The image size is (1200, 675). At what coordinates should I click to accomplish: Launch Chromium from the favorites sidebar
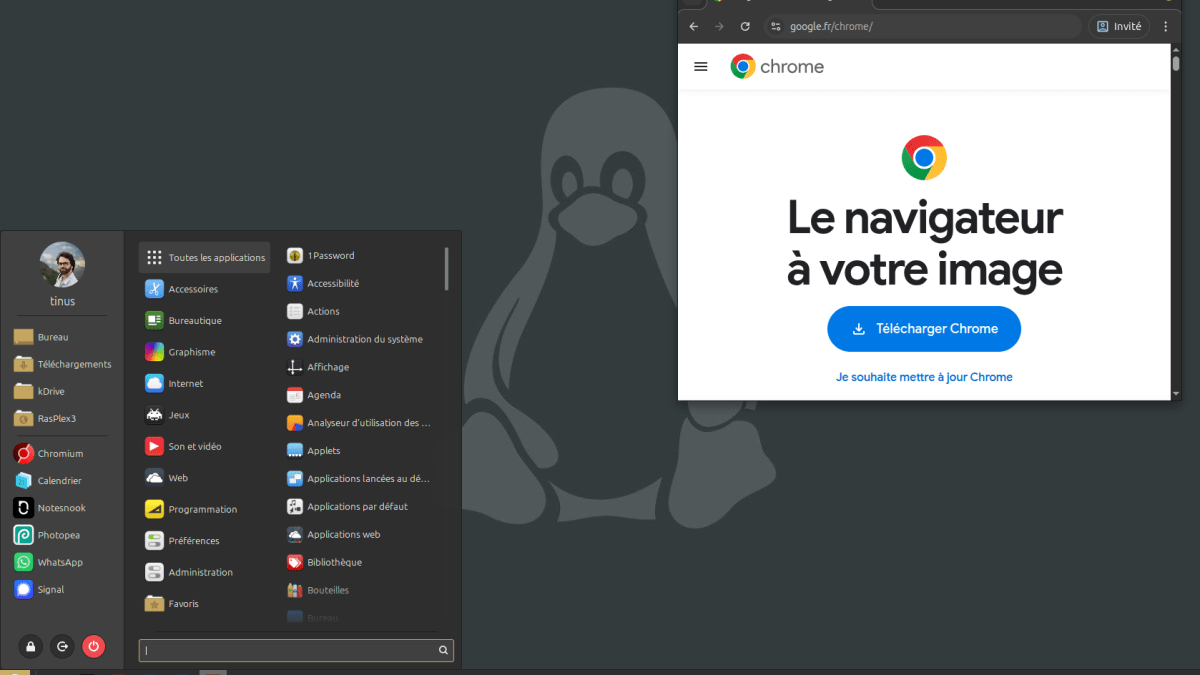point(60,454)
